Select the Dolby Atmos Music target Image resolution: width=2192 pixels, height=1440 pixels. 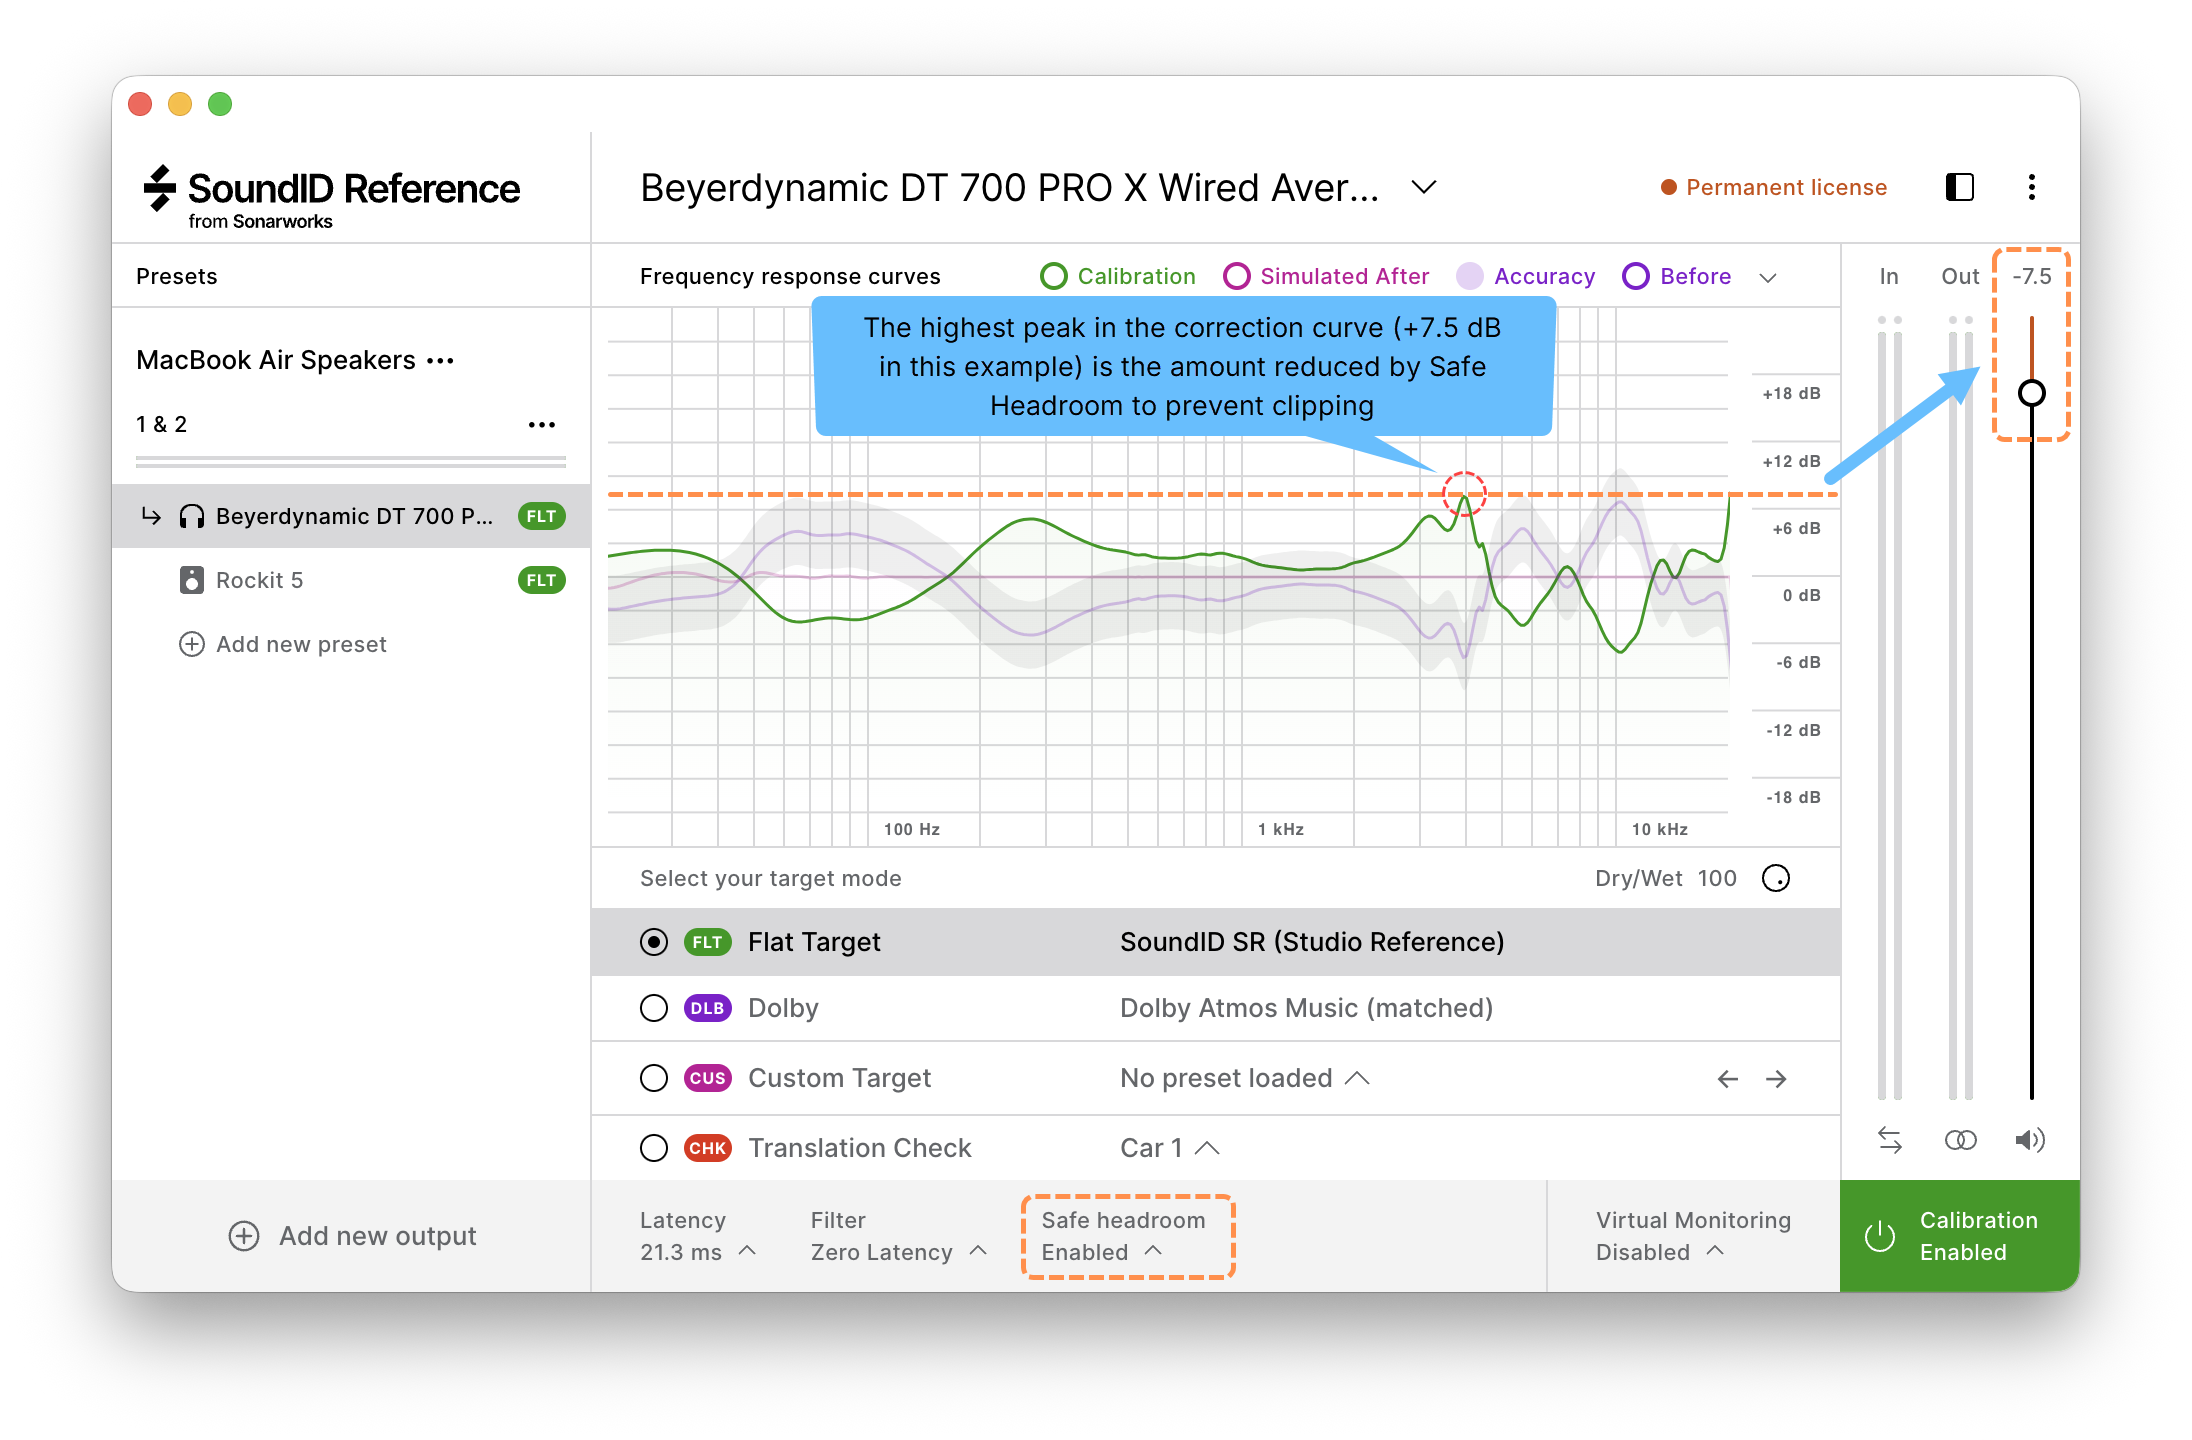click(x=654, y=1008)
